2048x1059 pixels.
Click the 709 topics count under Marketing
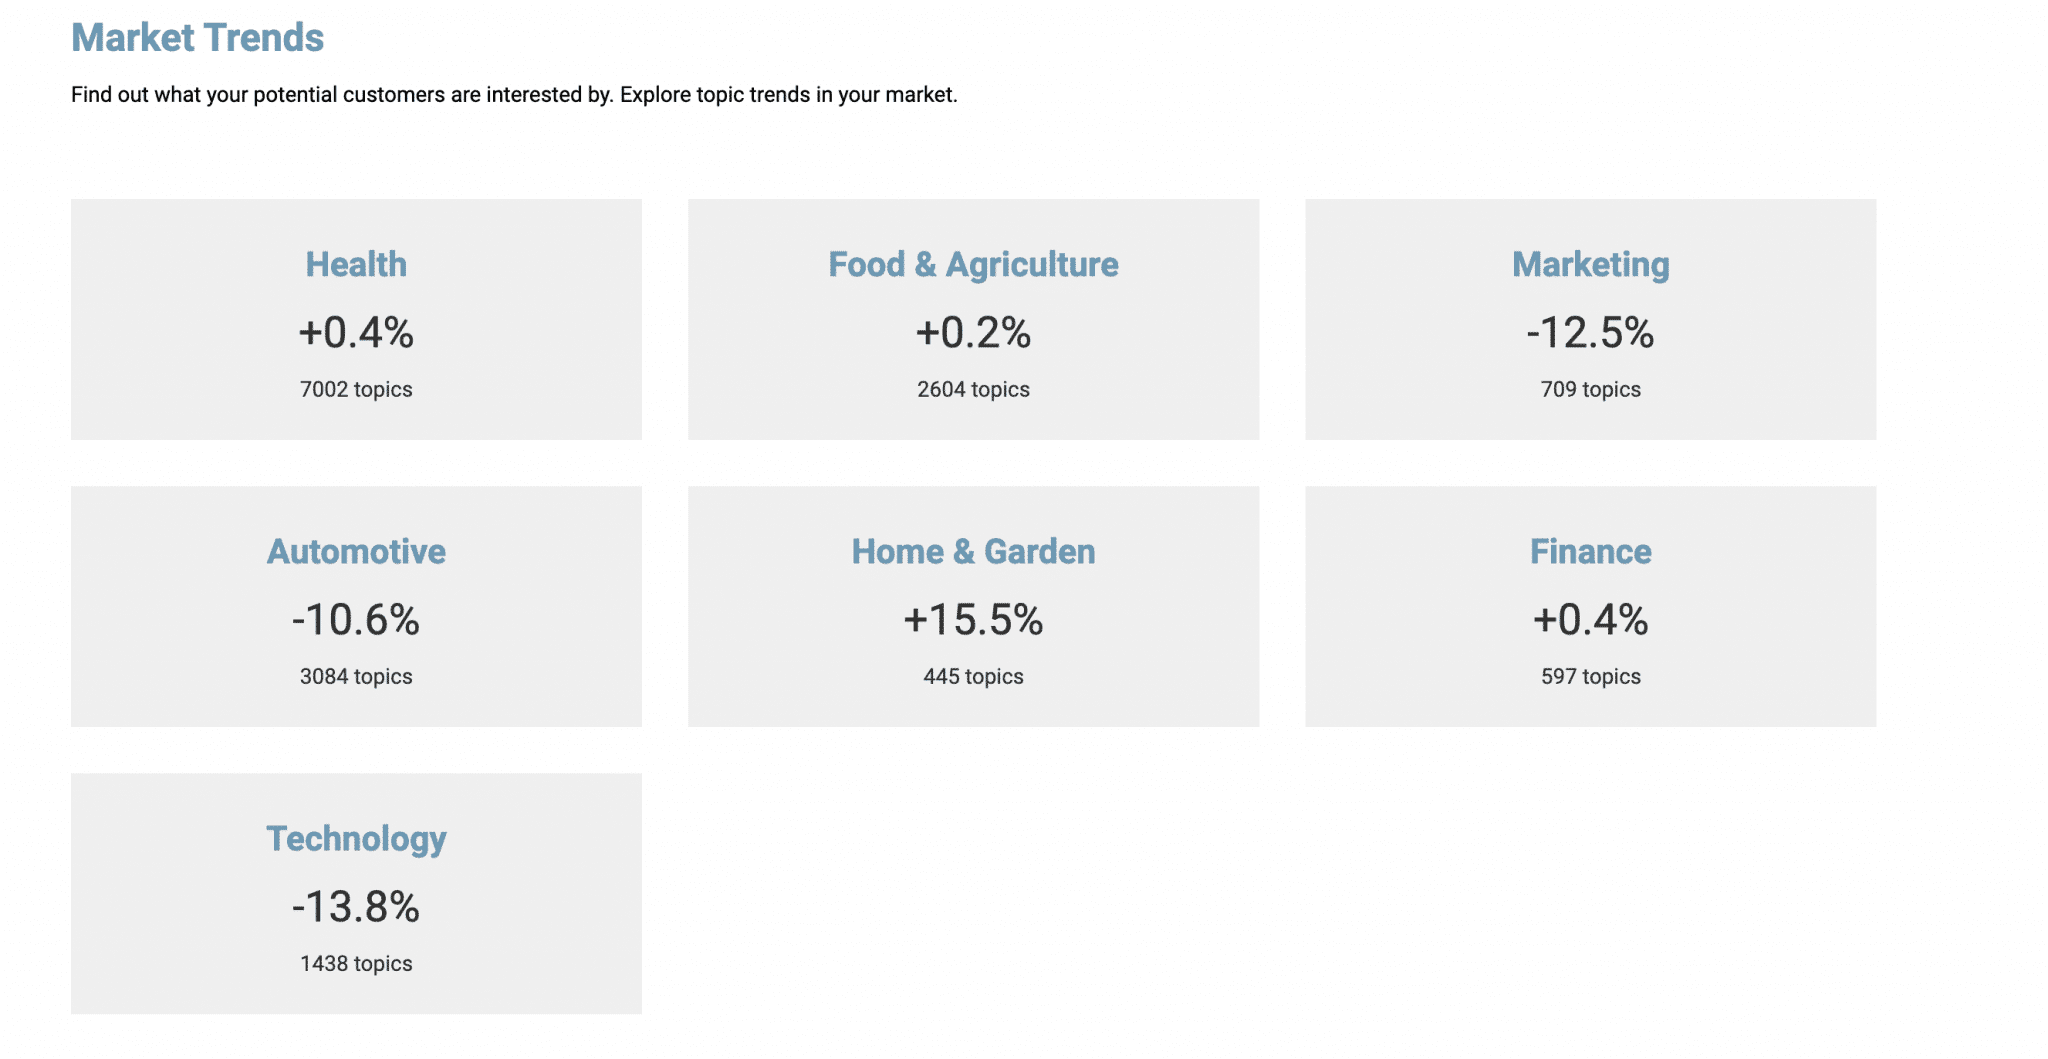(1590, 389)
